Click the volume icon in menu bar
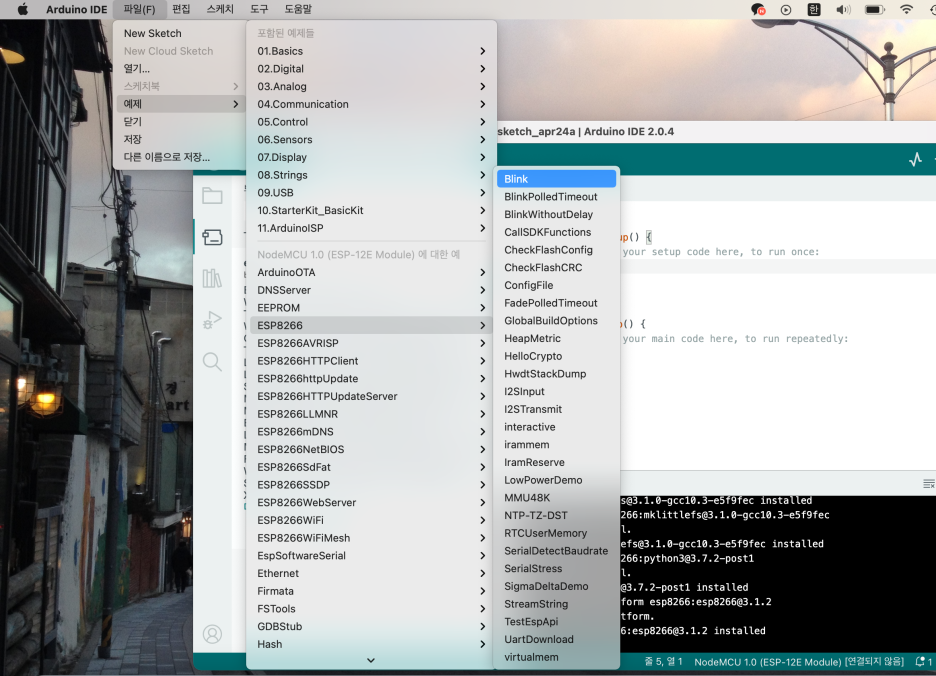The width and height of the screenshot is (936, 676). (842, 9)
